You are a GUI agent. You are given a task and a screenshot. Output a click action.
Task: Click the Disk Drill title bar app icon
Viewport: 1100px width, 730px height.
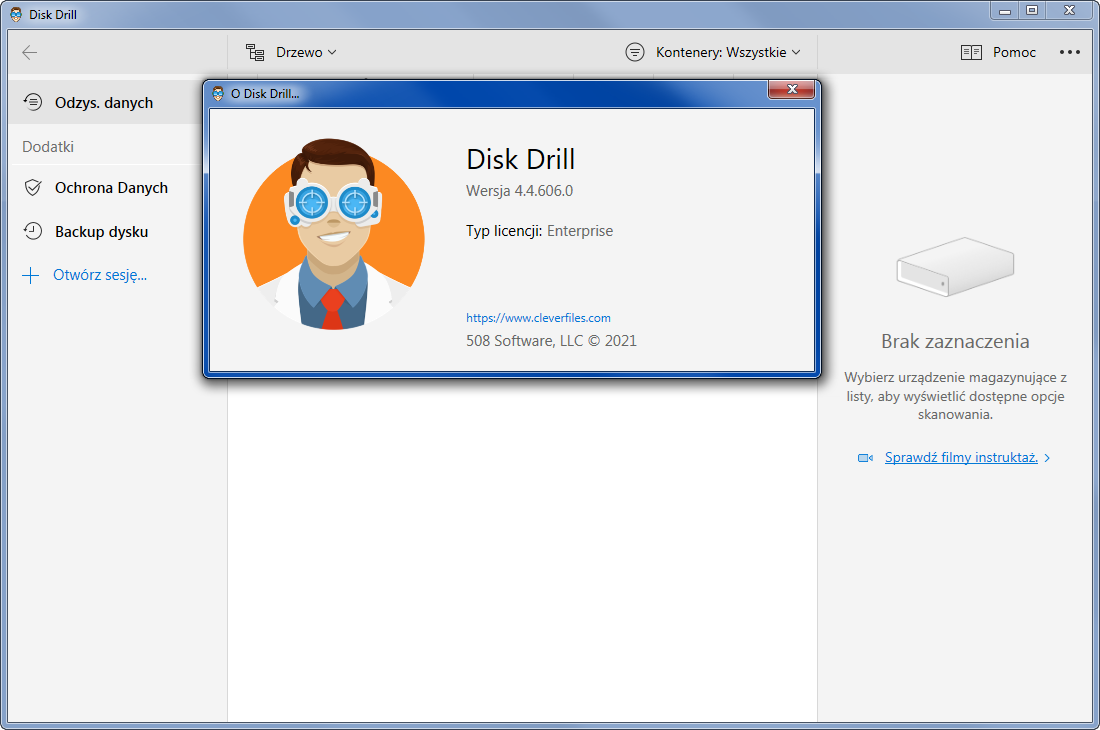[16, 14]
